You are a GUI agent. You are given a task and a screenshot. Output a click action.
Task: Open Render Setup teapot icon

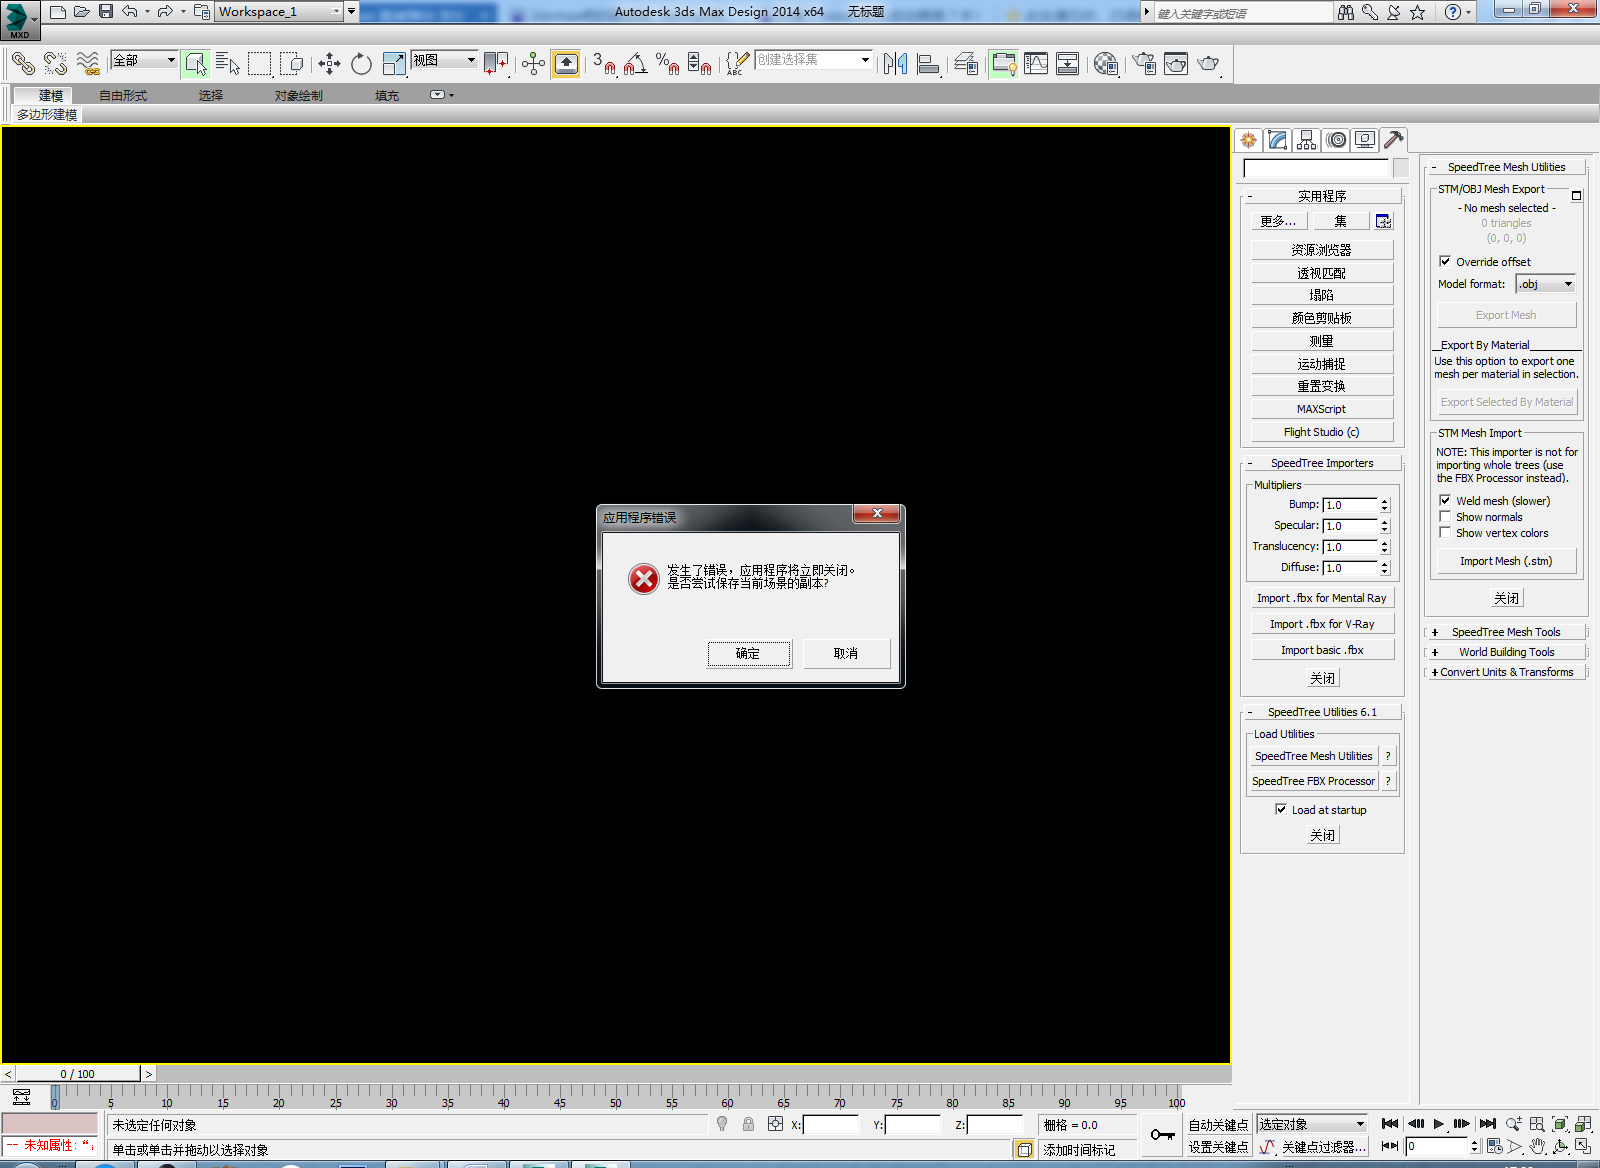(x=1144, y=64)
